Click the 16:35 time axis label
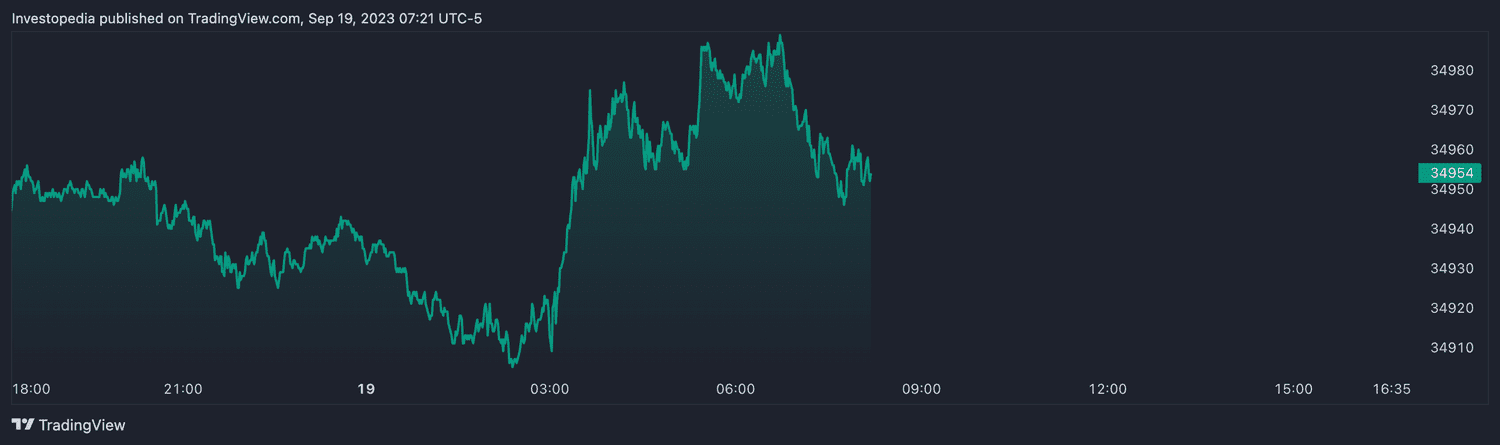 click(1391, 389)
